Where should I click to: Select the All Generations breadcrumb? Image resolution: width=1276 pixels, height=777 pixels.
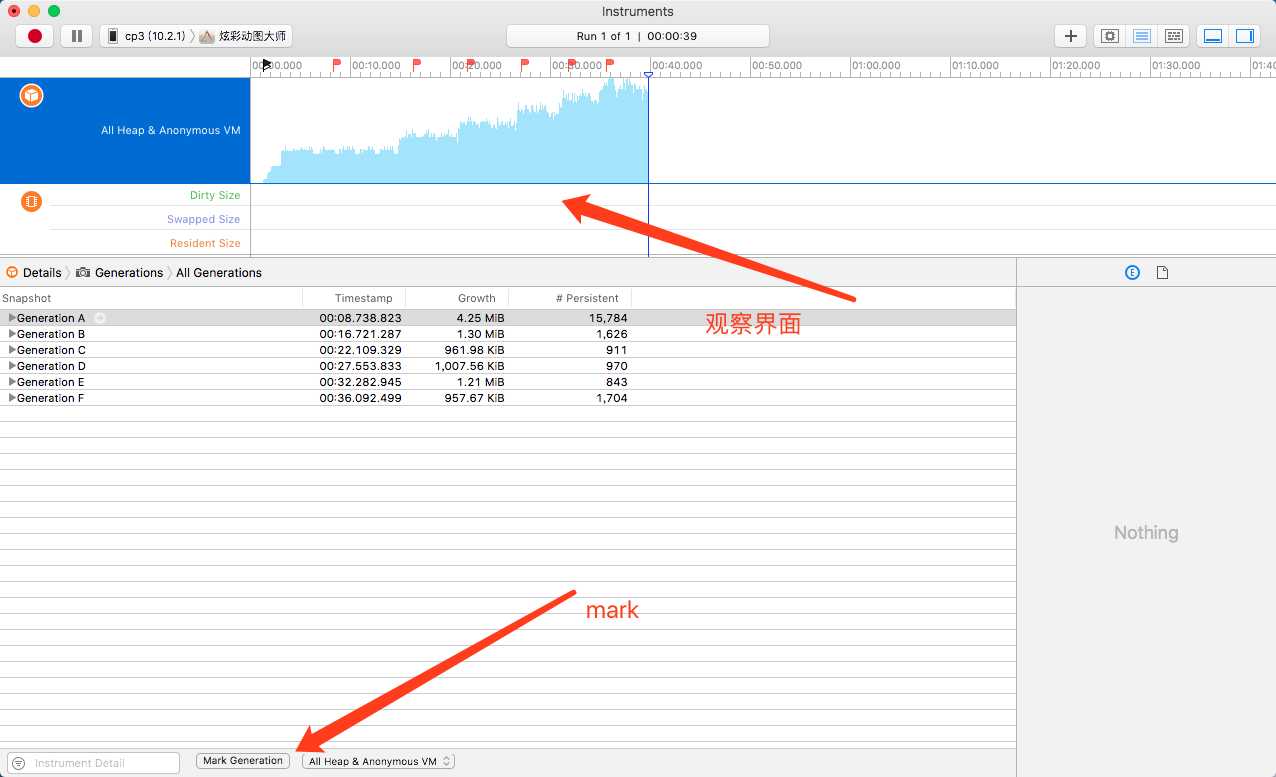pyautogui.click(x=219, y=272)
